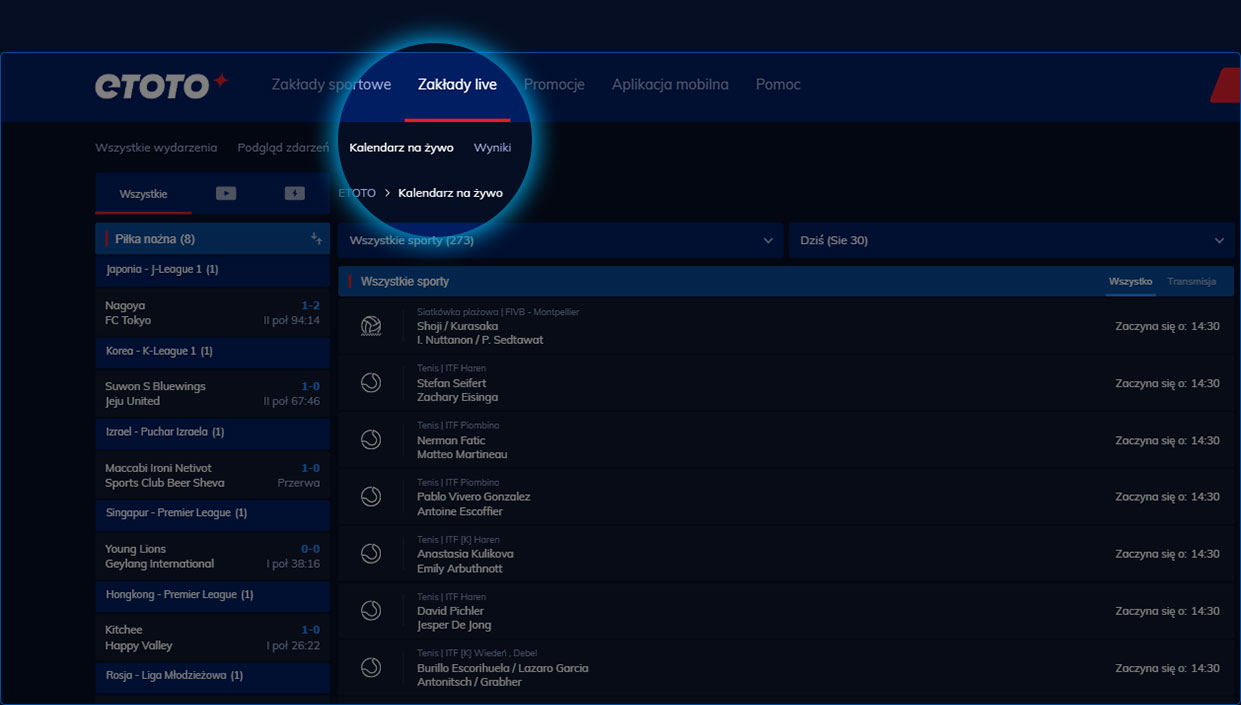The width and height of the screenshot is (1241, 705).
Task: Click 0-0 score for Young Lions
Action: pos(310,549)
